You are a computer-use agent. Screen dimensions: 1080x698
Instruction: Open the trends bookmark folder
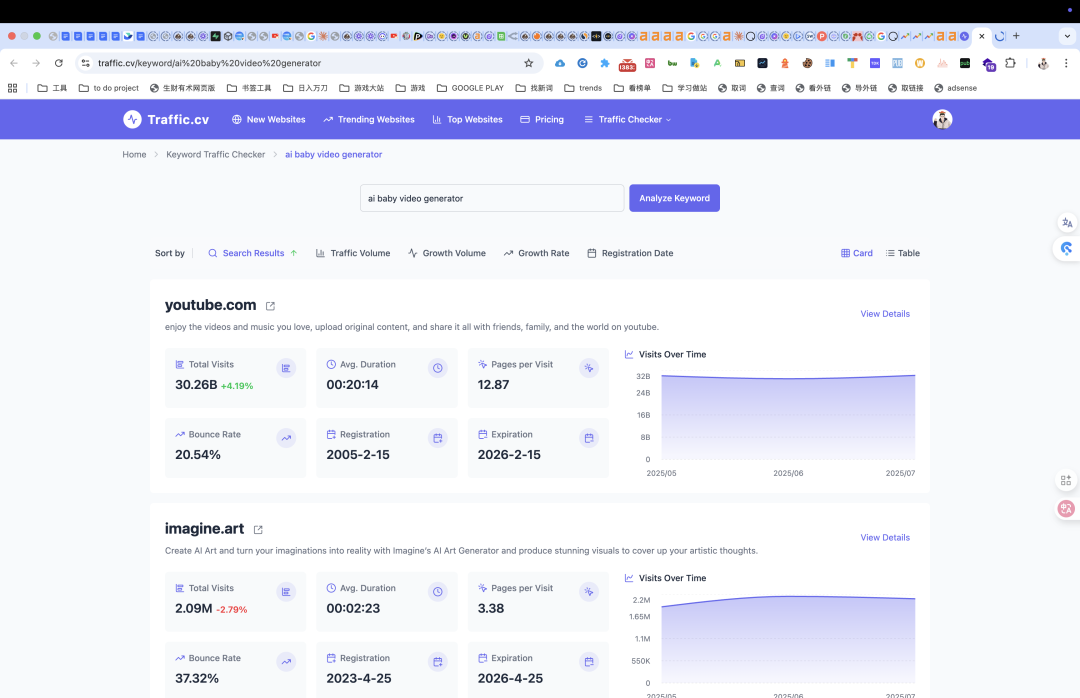pyautogui.click(x=583, y=88)
